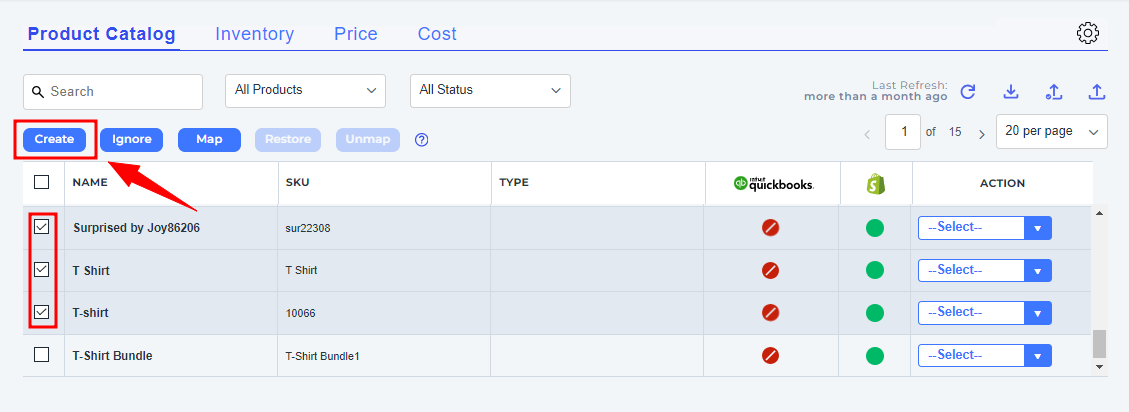Click the upload icon with the small circle
Image resolution: width=1129 pixels, height=412 pixels.
click(1053, 92)
